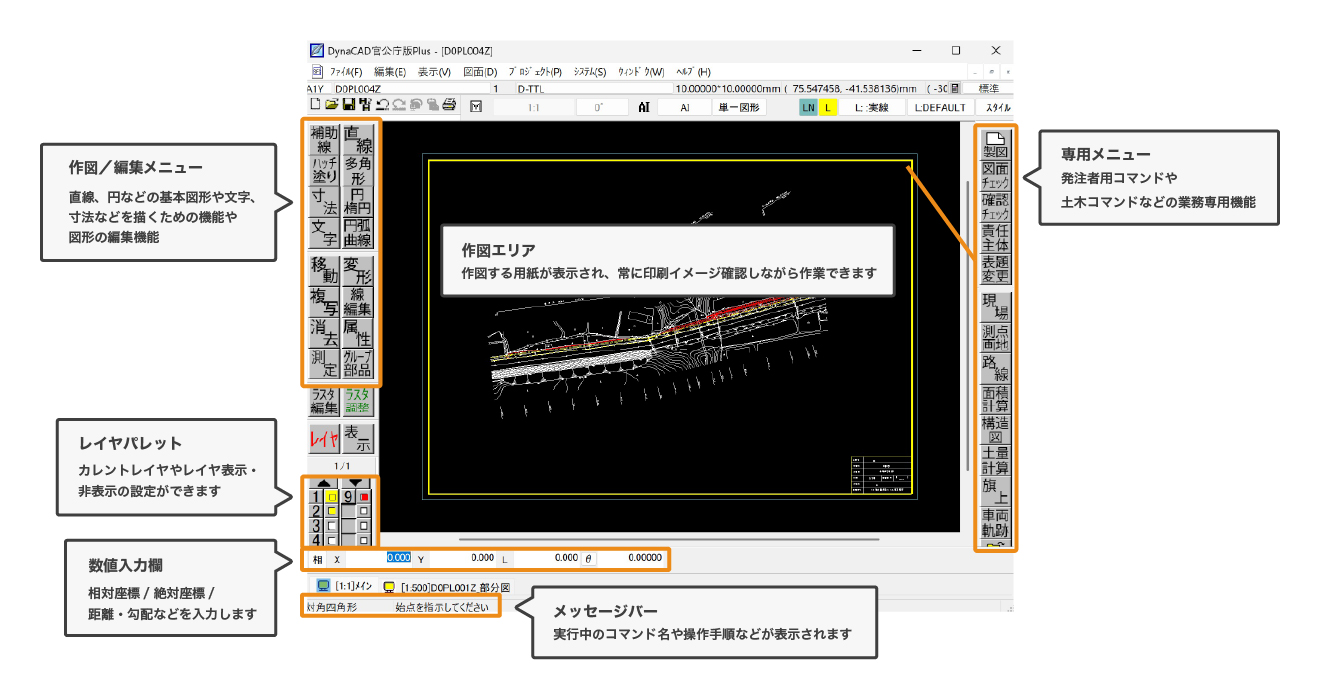The width and height of the screenshot is (1320, 700).
Task: Open the プロジェクト(P) menu
Action: click(535, 72)
